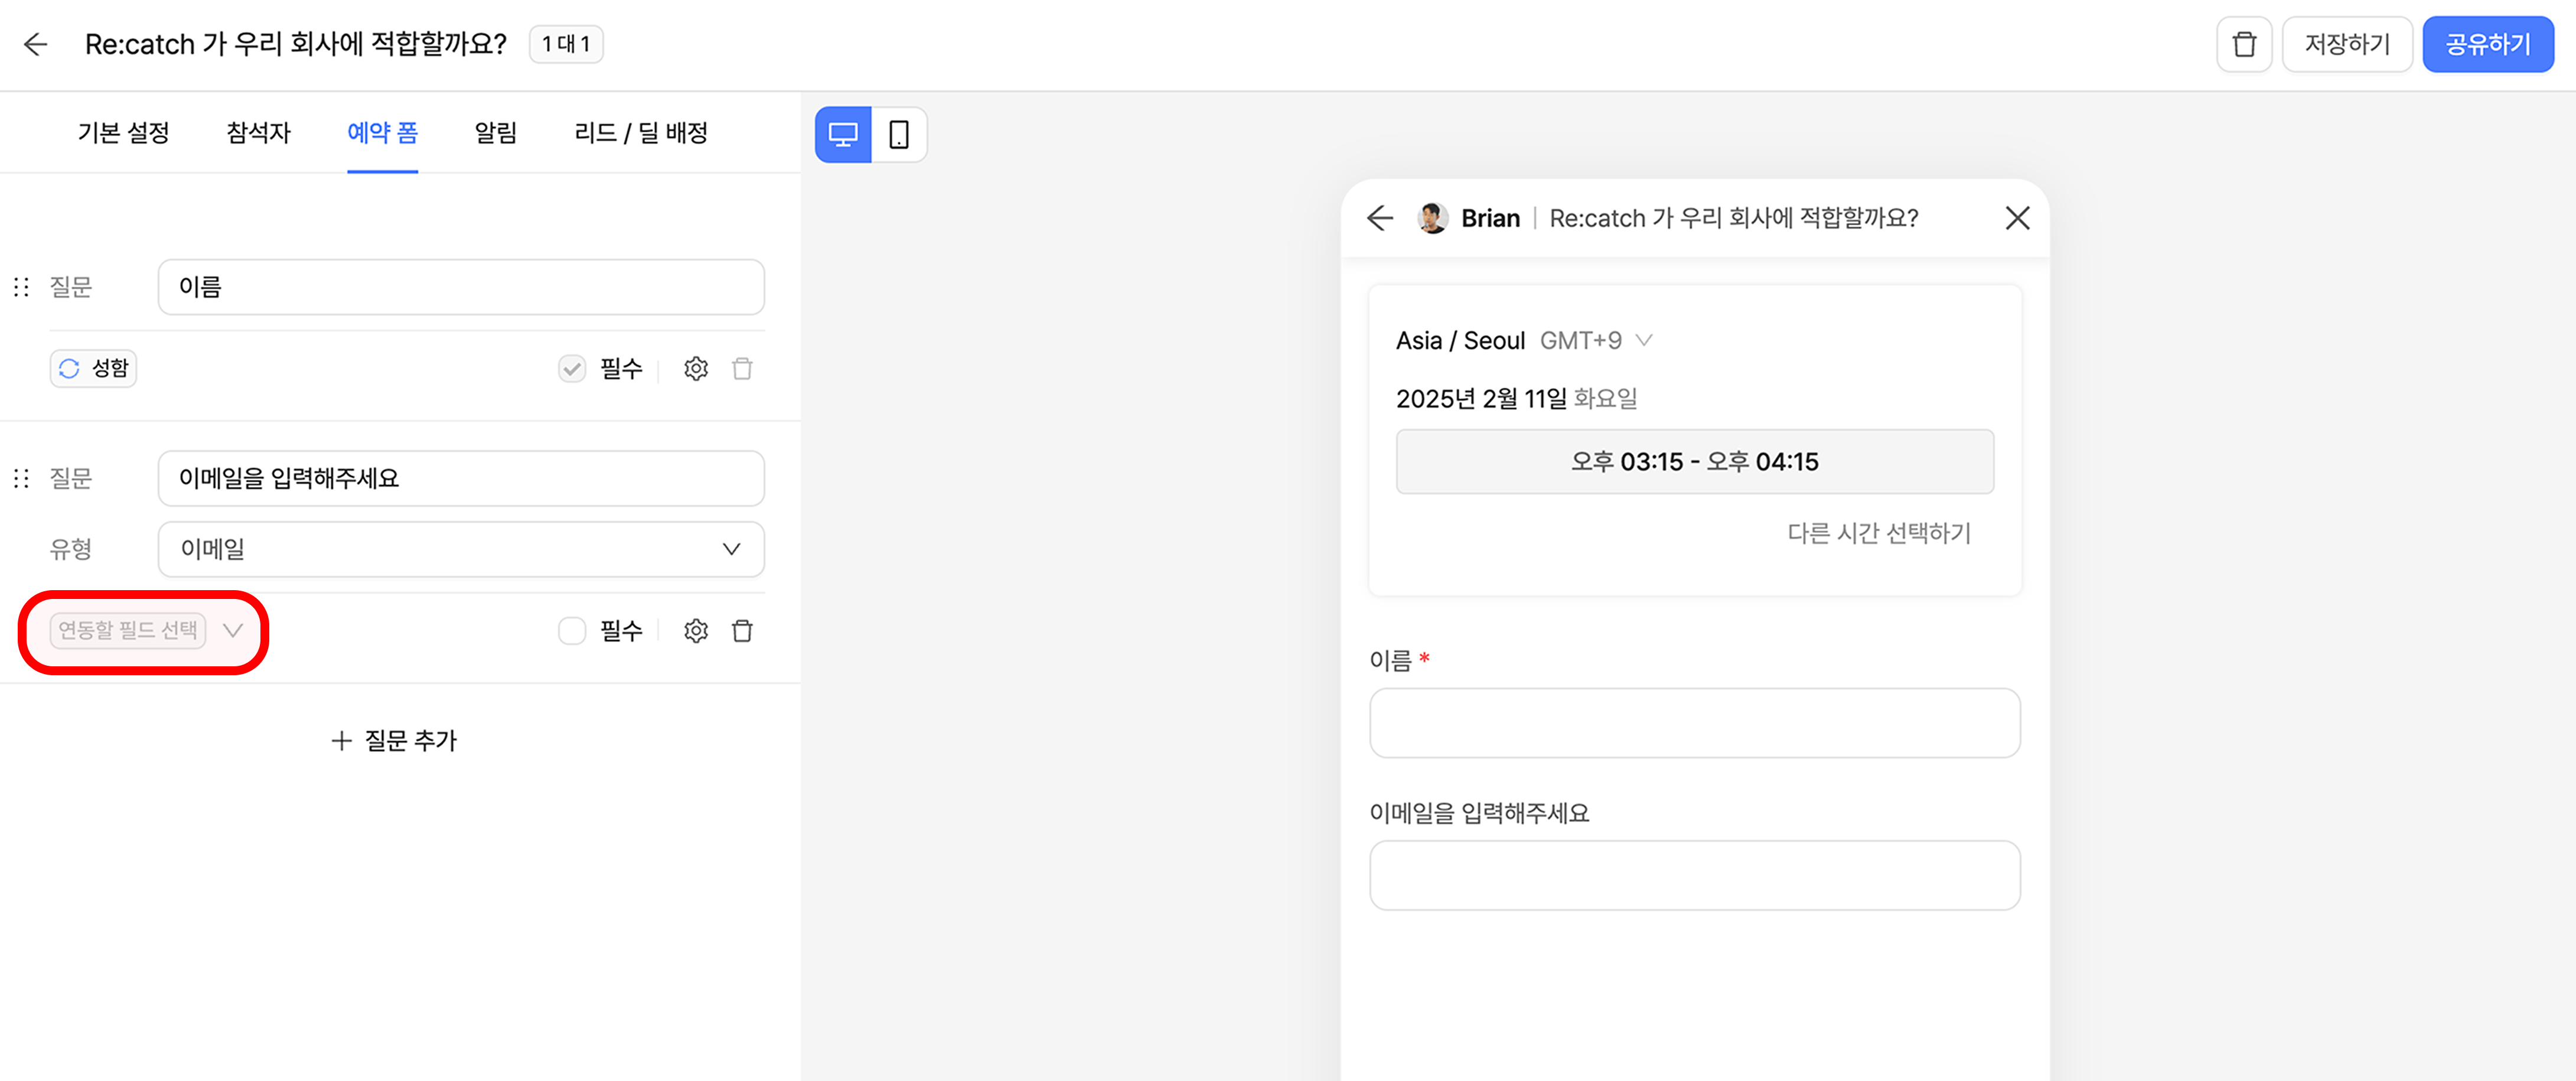Switch to 기본 설정 tab
Viewport: 2576px width, 1081px height.
123,133
